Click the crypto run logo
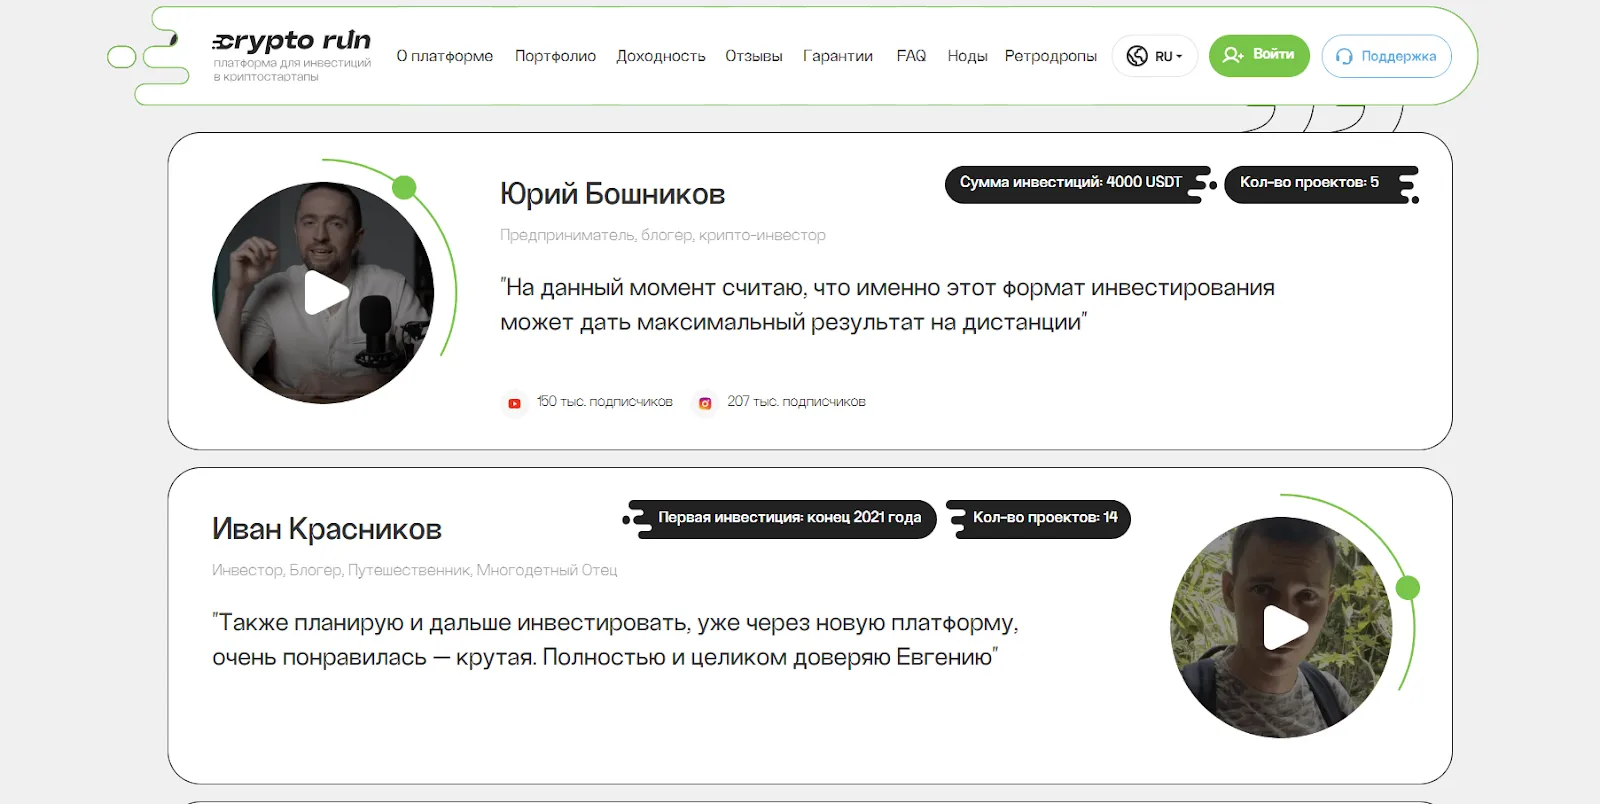 click(291, 41)
